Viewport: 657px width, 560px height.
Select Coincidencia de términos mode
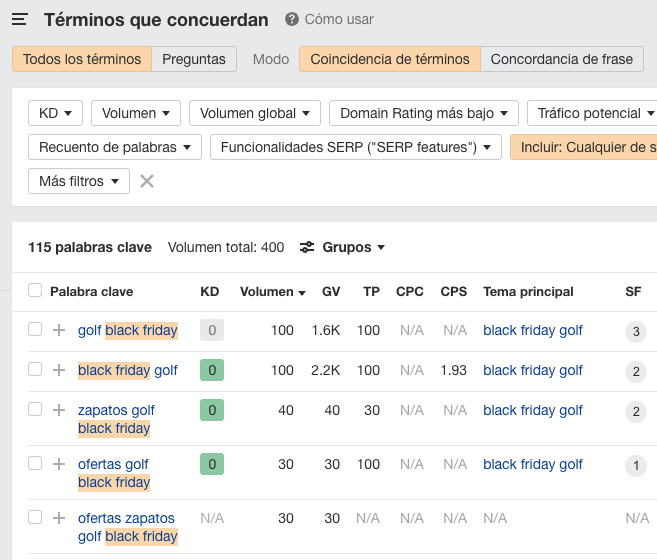point(390,59)
